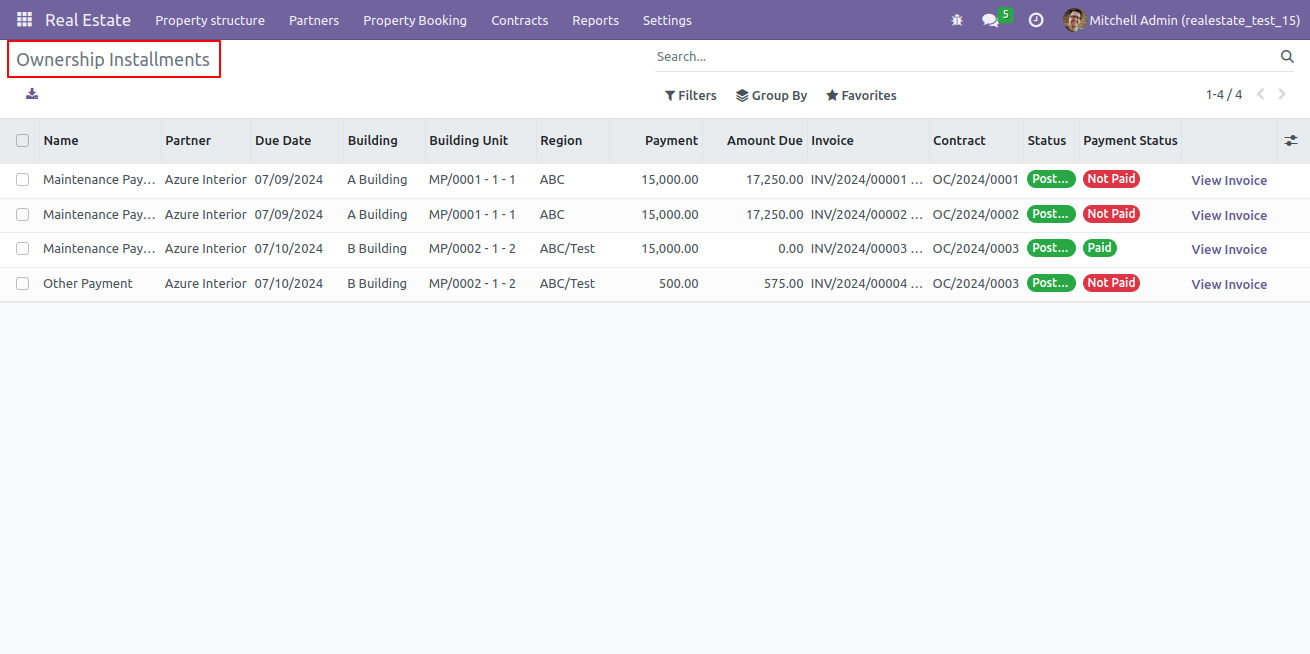The image size is (1310, 654).
Task: Go to next page arrow
Action: pyautogui.click(x=1282, y=95)
